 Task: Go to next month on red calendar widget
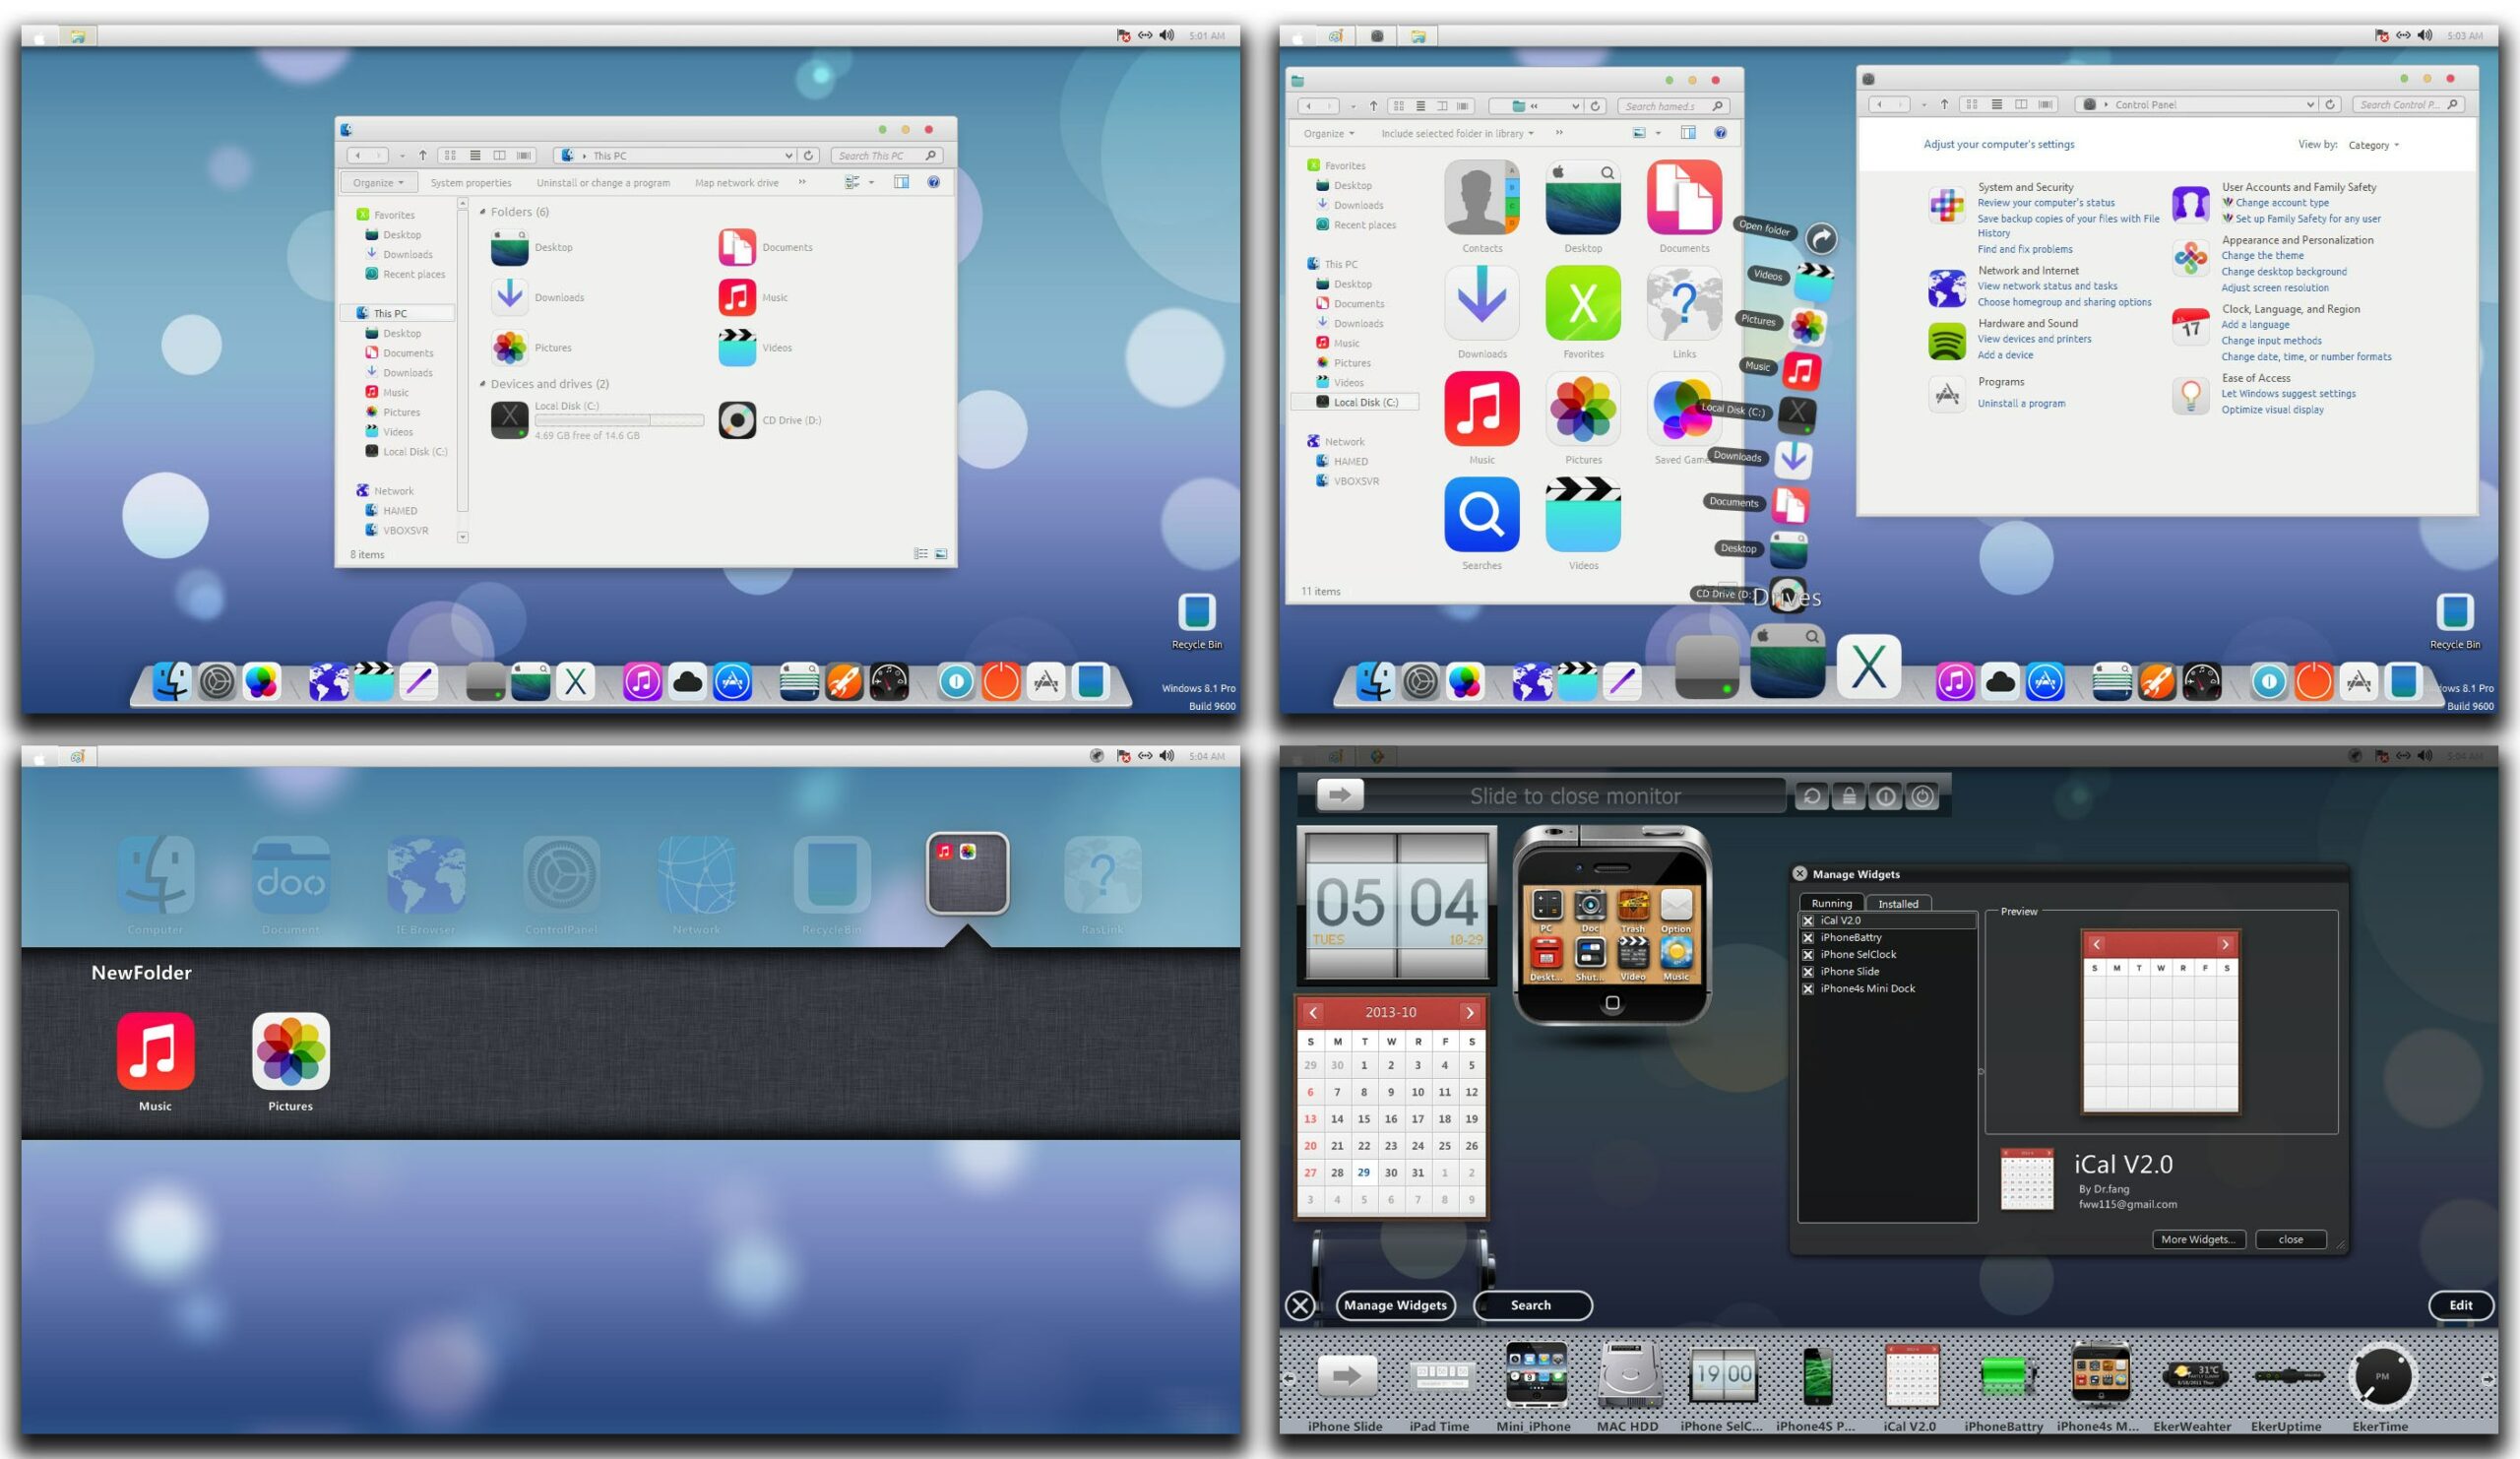click(x=1469, y=1012)
